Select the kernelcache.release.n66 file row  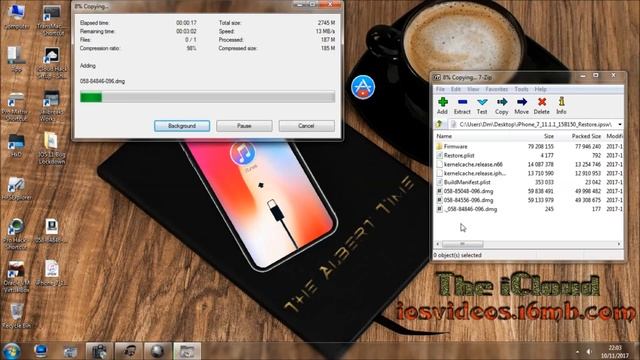tap(529, 164)
